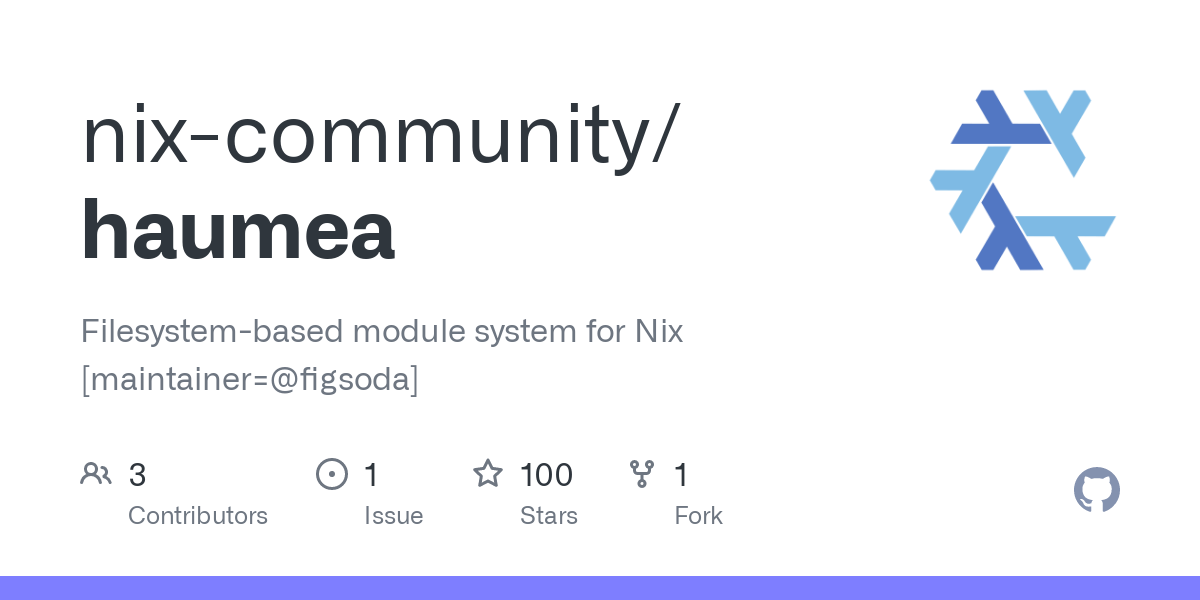Click the Stars star icon
Image resolution: width=1200 pixels, height=600 pixels.
click(488, 473)
